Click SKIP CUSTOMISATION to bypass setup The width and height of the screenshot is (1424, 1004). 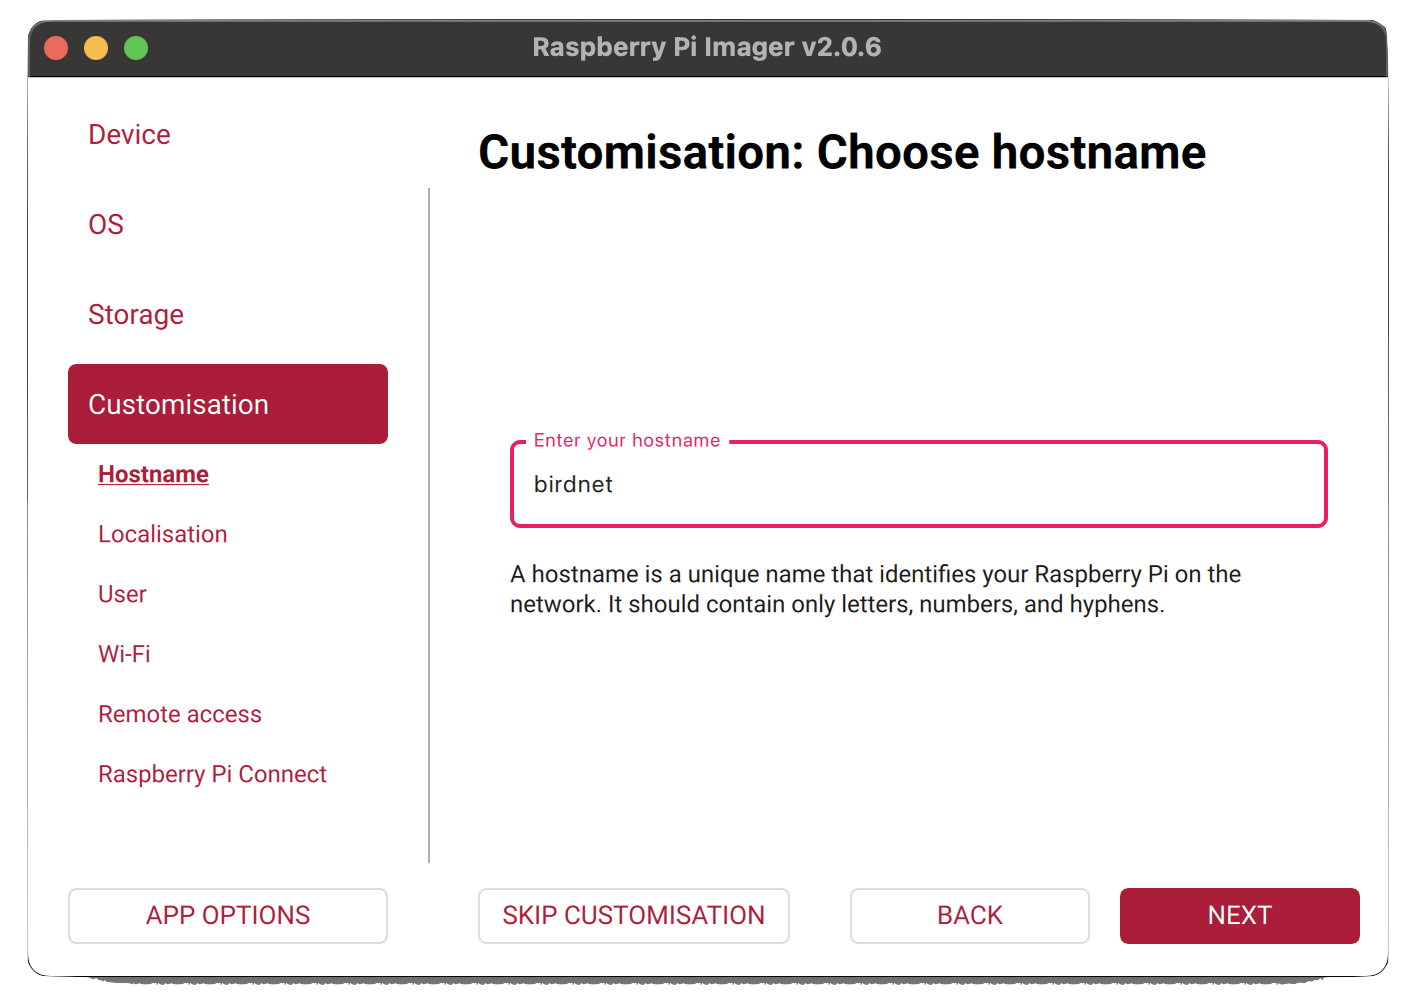(633, 915)
